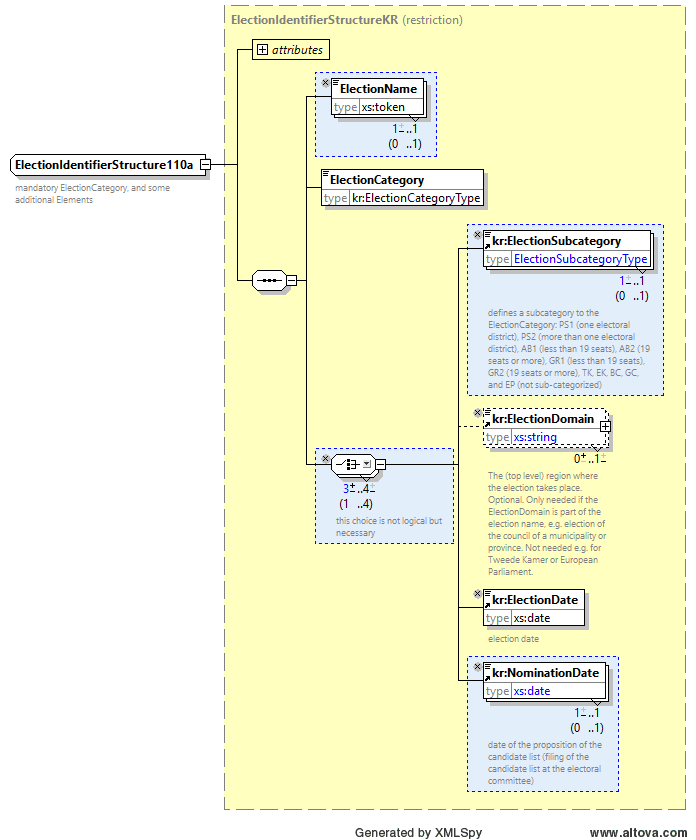This screenshot has width=696, height=840.
Task: Click the restriction marker beside kr:ElectionDate
Action: pyautogui.click(x=477, y=594)
